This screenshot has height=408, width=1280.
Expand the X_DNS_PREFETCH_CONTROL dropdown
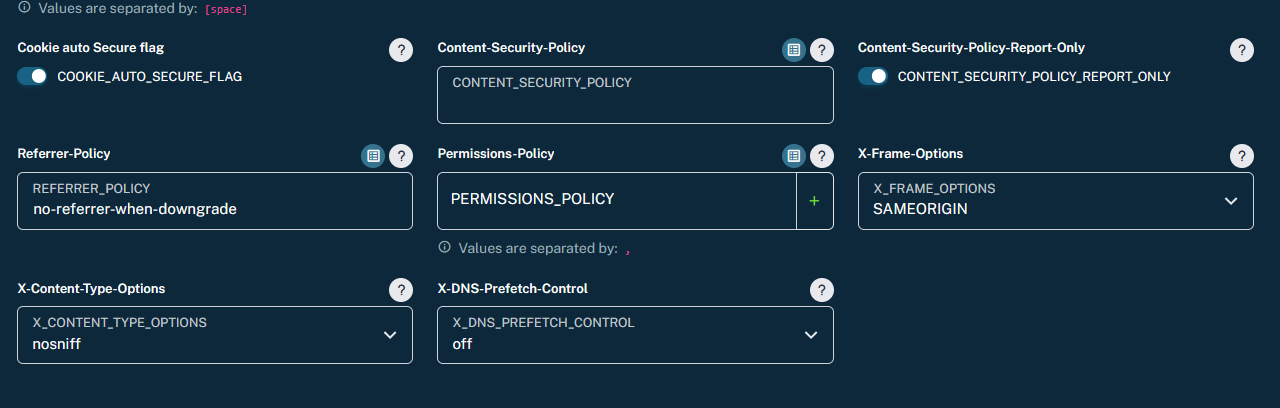click(x=635, y=335)
